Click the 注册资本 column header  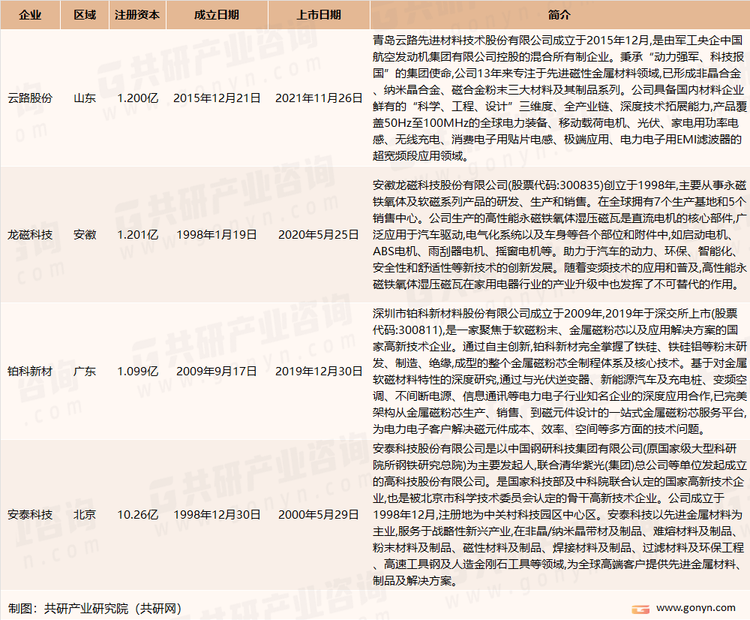[x=137, y=15]
